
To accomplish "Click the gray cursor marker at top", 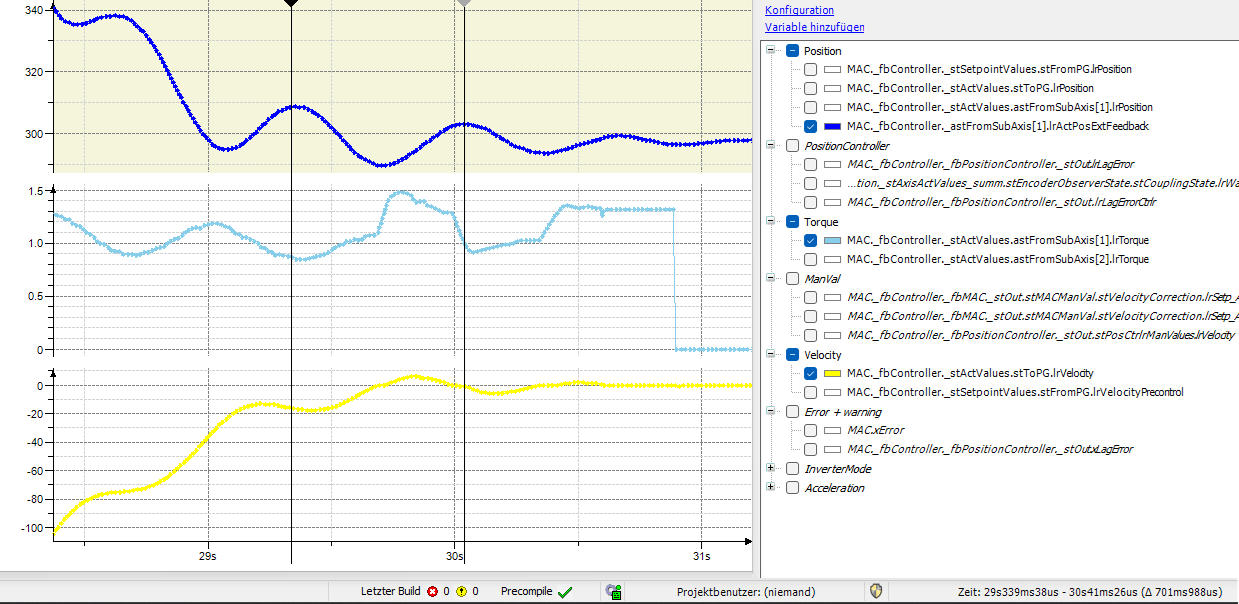I will tap(463, 4).
